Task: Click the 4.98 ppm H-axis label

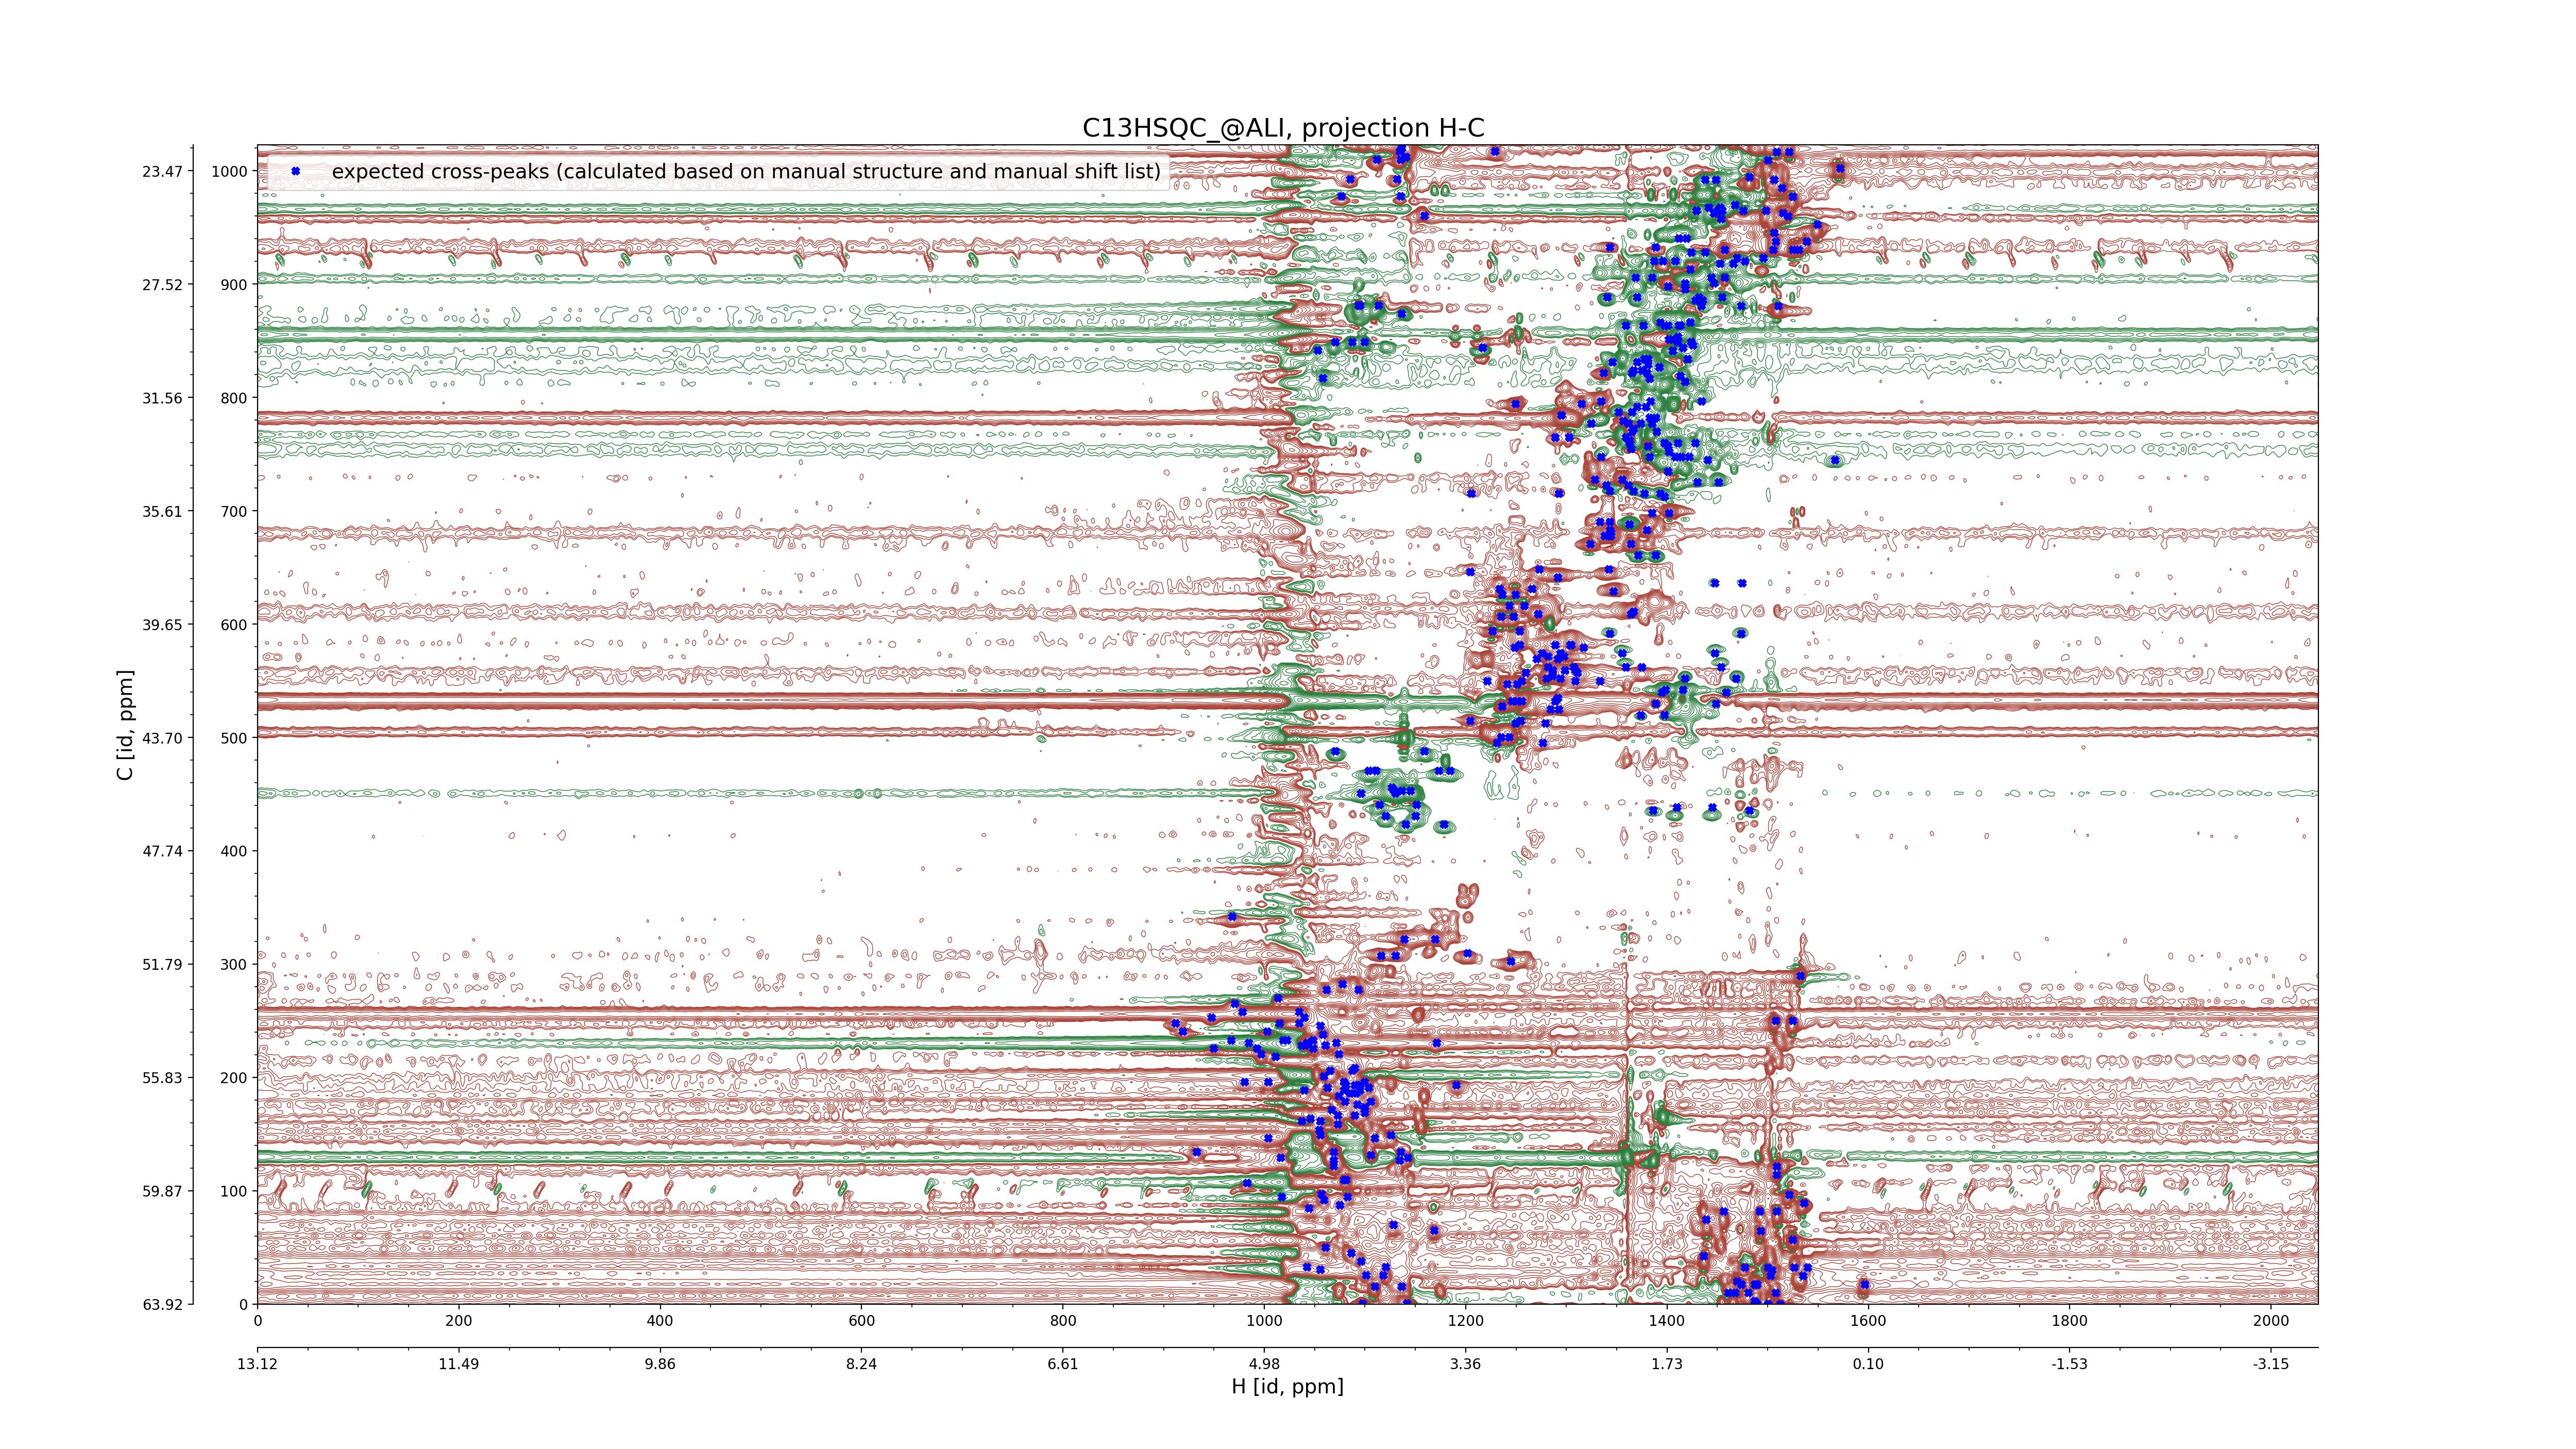Action: tap(1264, 1364)
